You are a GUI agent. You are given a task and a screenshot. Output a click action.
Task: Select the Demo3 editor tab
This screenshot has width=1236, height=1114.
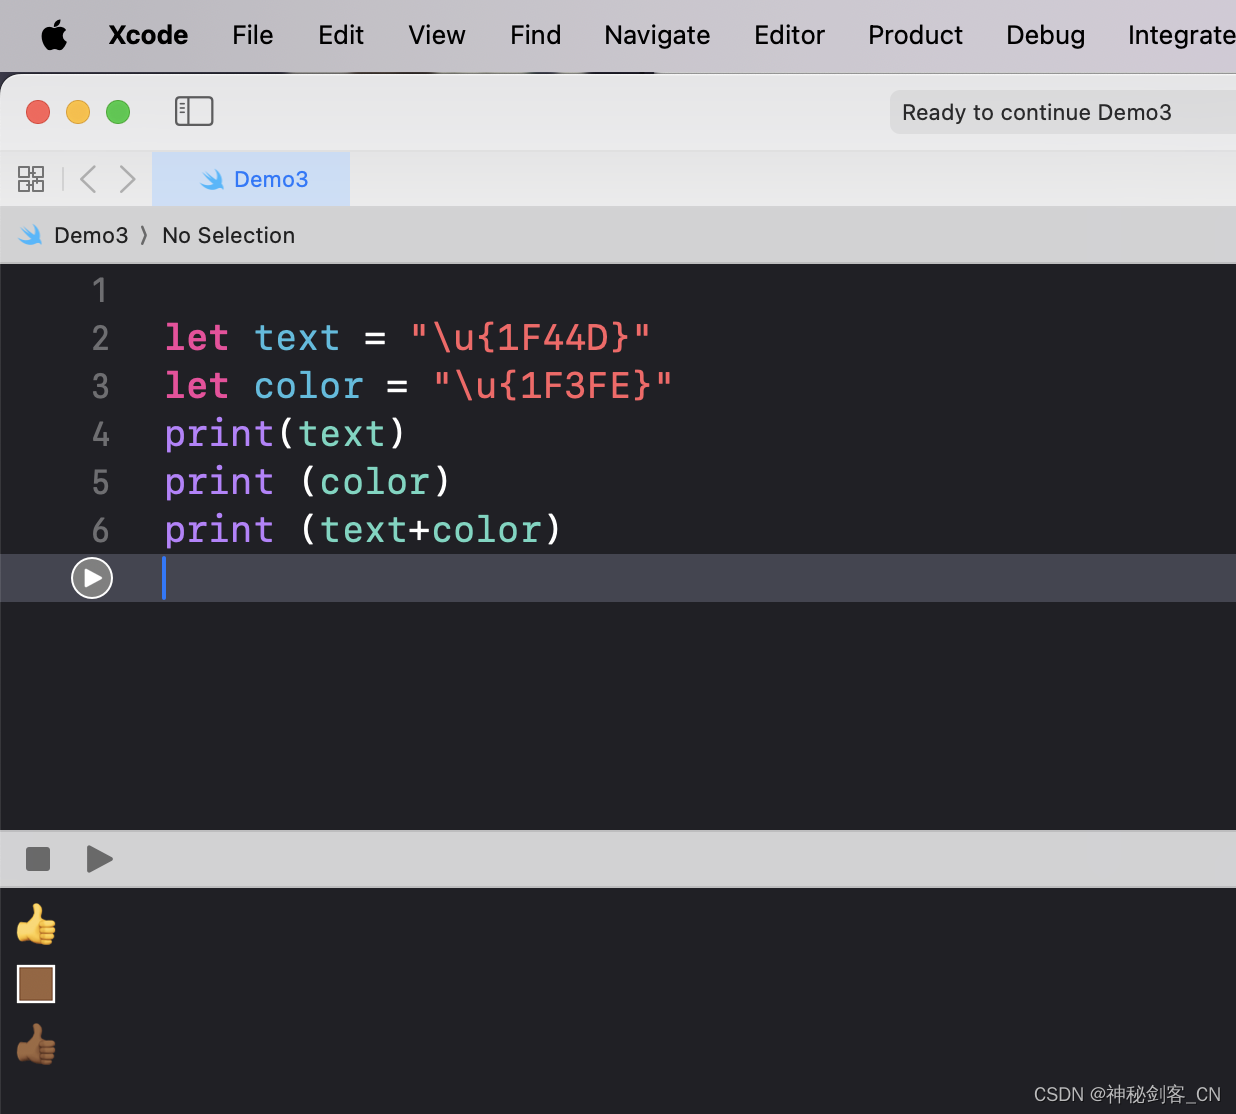coord(251,179)
